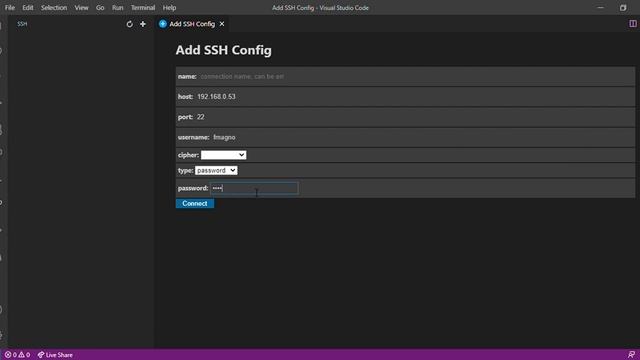Click the refresh icon in SSH panel
This screenshot has width=640, height=360.
point(129,24)
